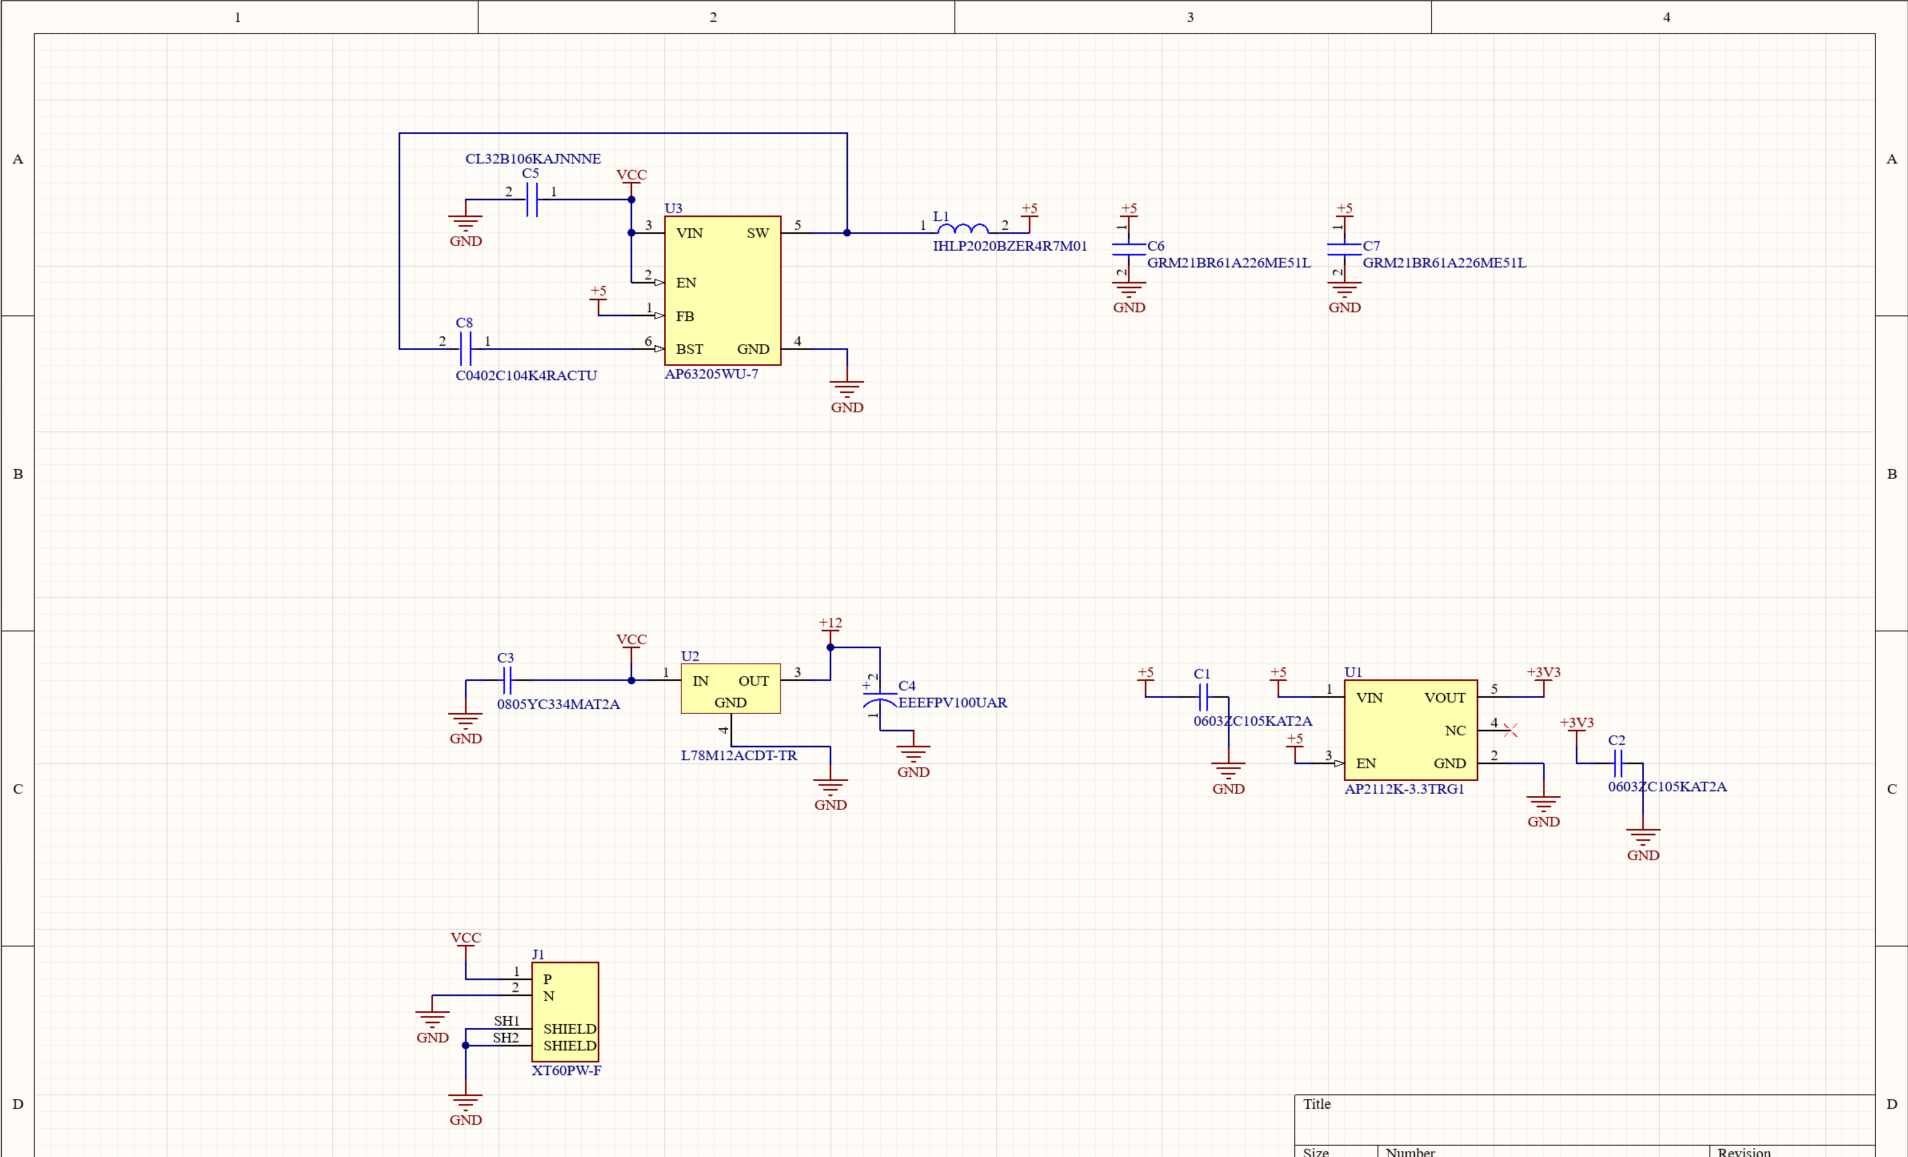
Task: Select the GRM21BR61A226ME51L label beside C7
Action: (1444, 263)
